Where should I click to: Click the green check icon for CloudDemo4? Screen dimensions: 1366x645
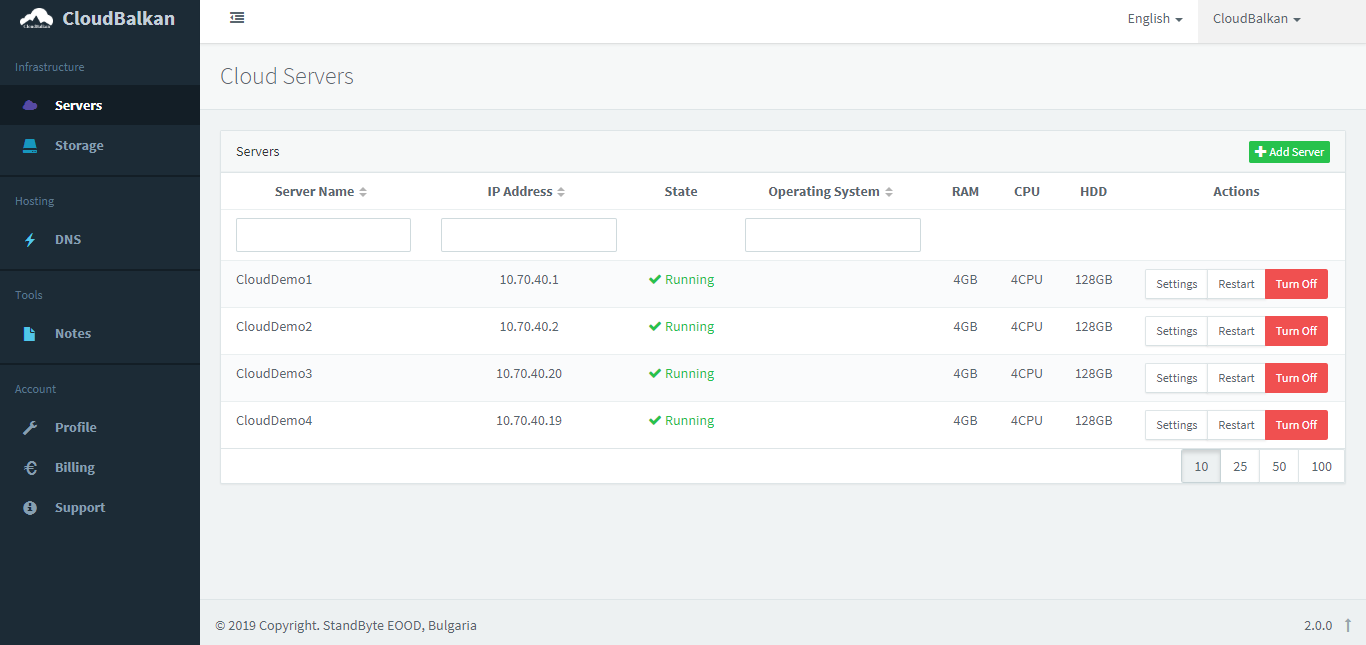coord(655,421)
